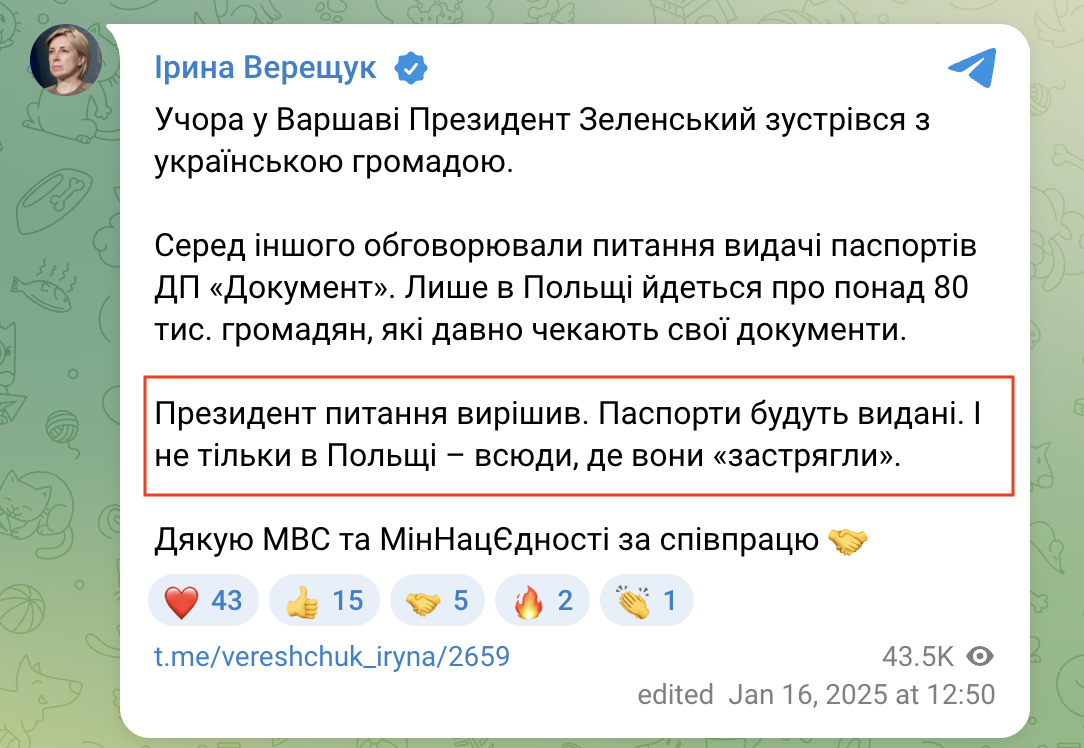
Task: Click the handshake reaction icon
Action: (424, 600)
